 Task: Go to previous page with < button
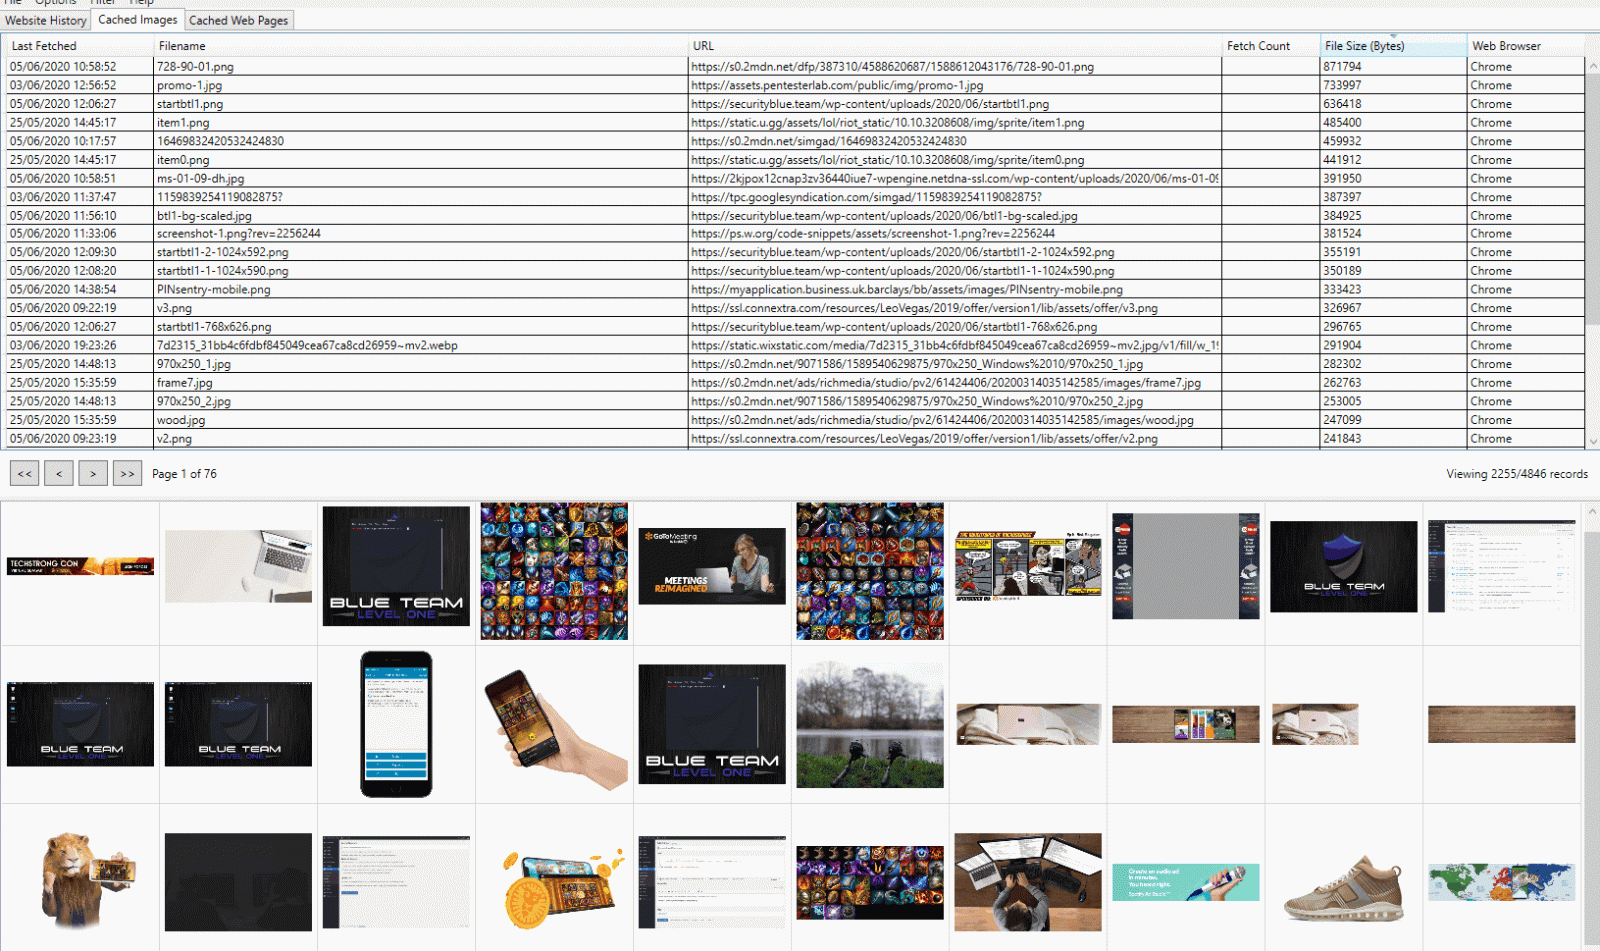(59, 474)
